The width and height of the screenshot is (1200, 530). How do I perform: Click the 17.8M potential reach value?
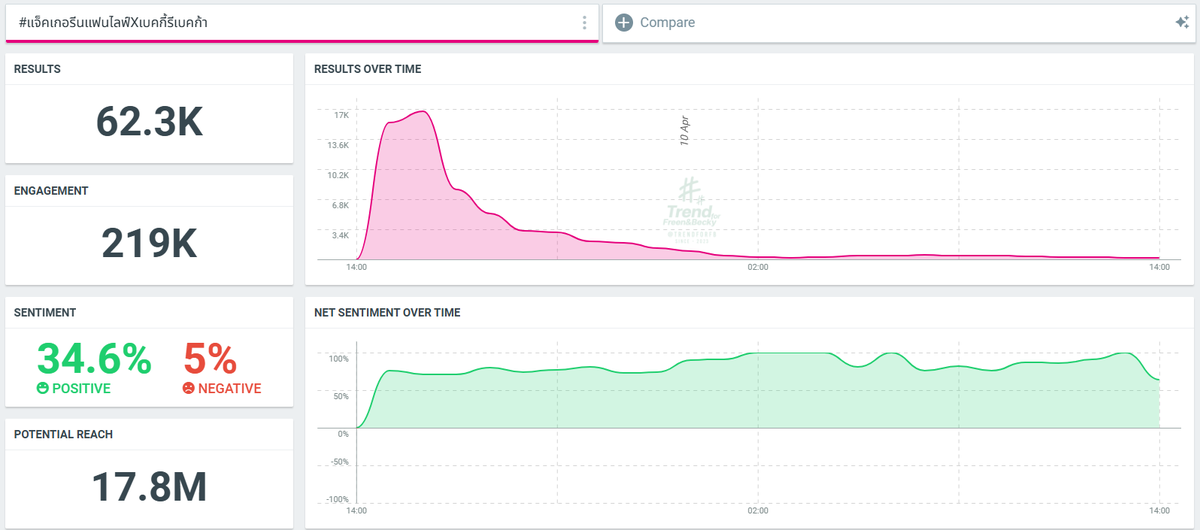coord(149,487)
